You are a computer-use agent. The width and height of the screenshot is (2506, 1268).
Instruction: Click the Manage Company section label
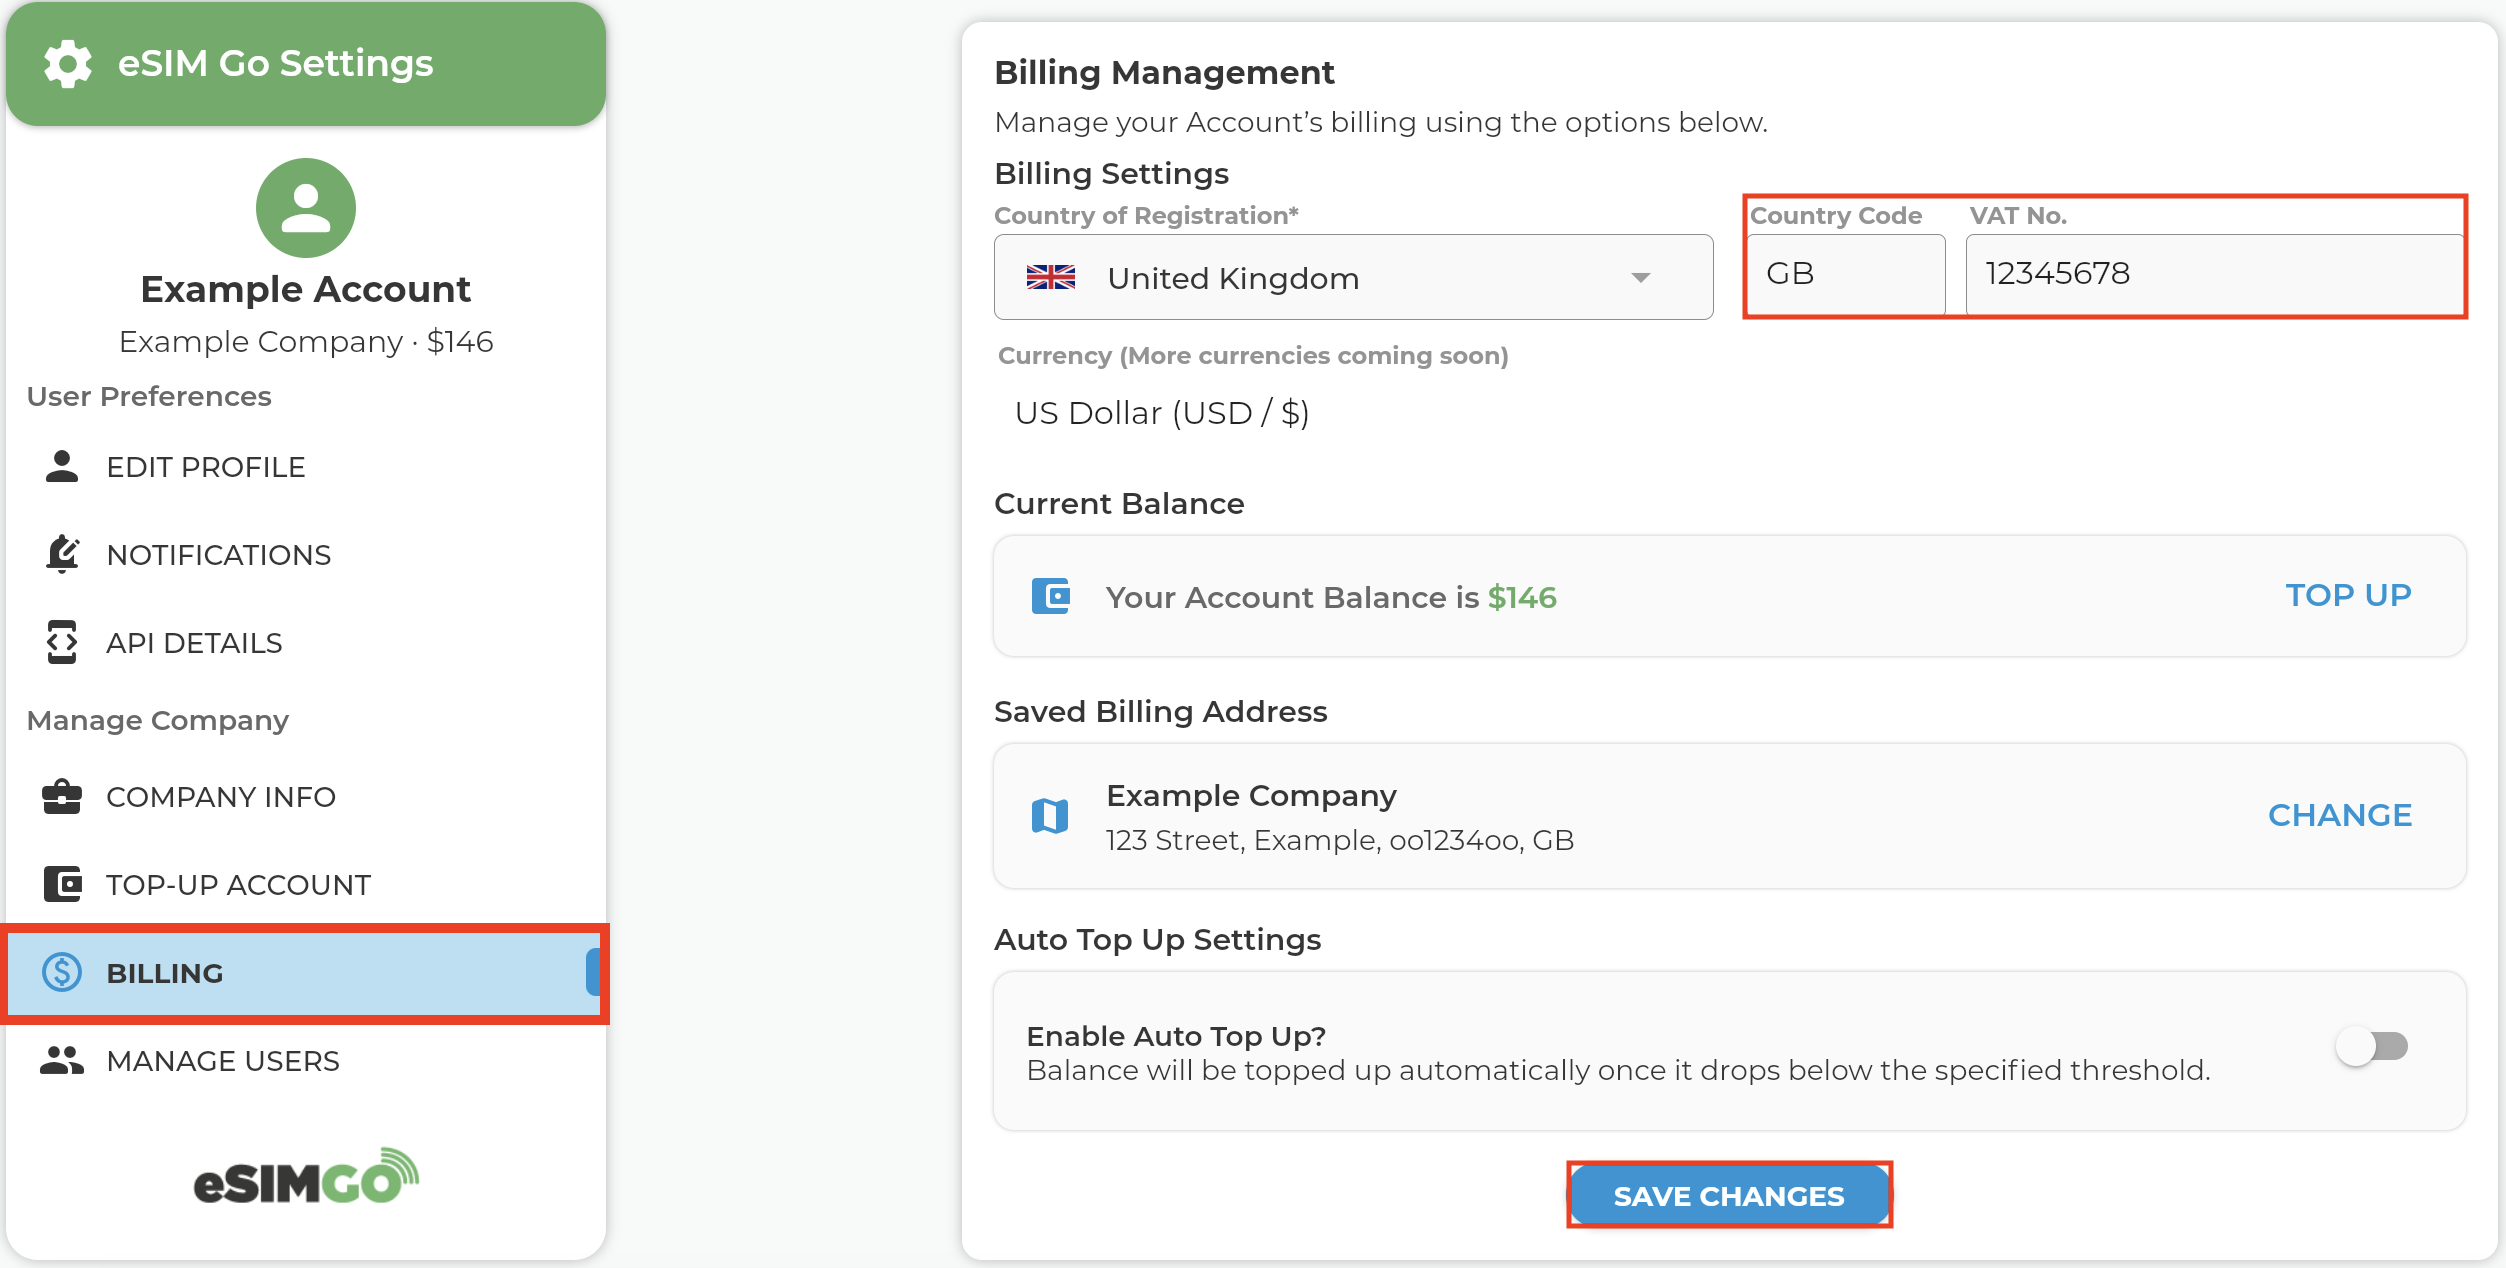(x=158, y=720)
